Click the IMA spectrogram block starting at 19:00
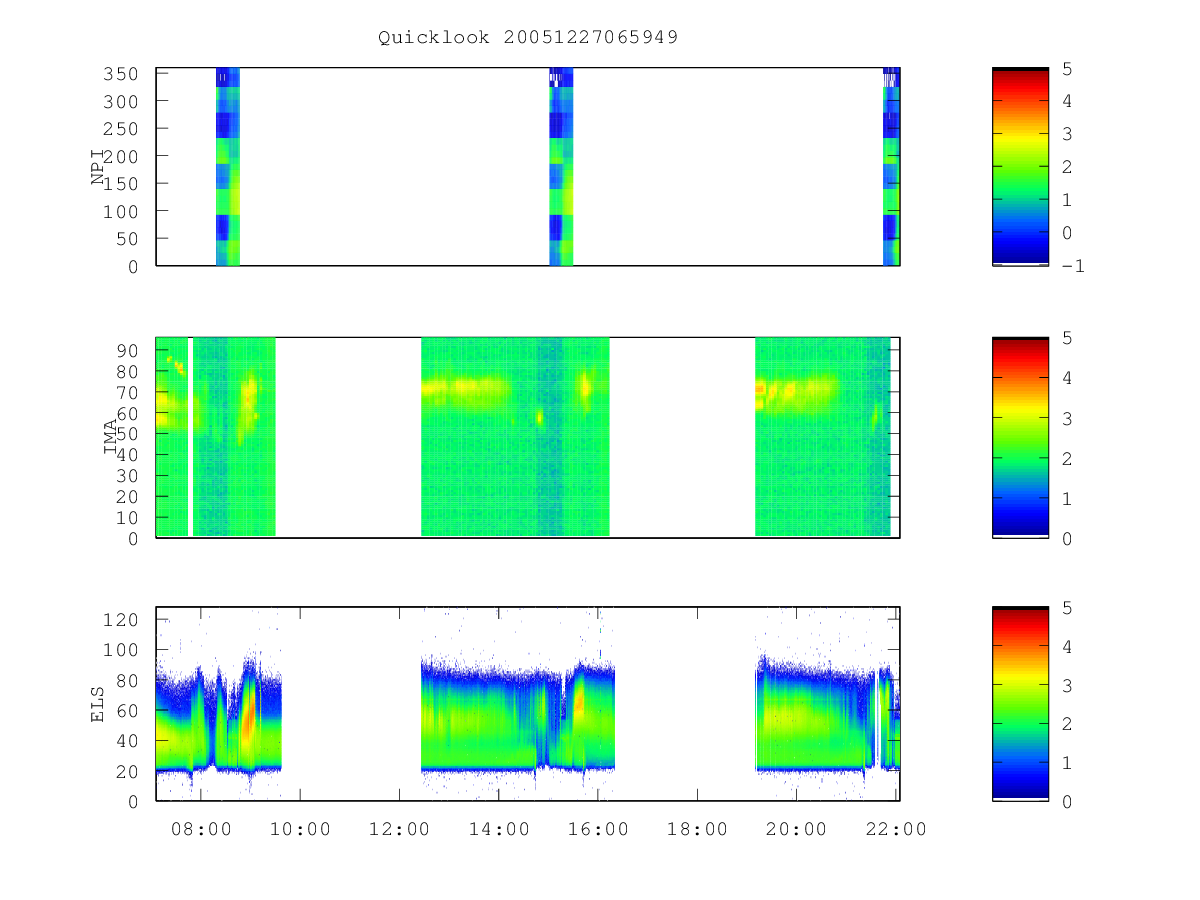 (822, 437)
